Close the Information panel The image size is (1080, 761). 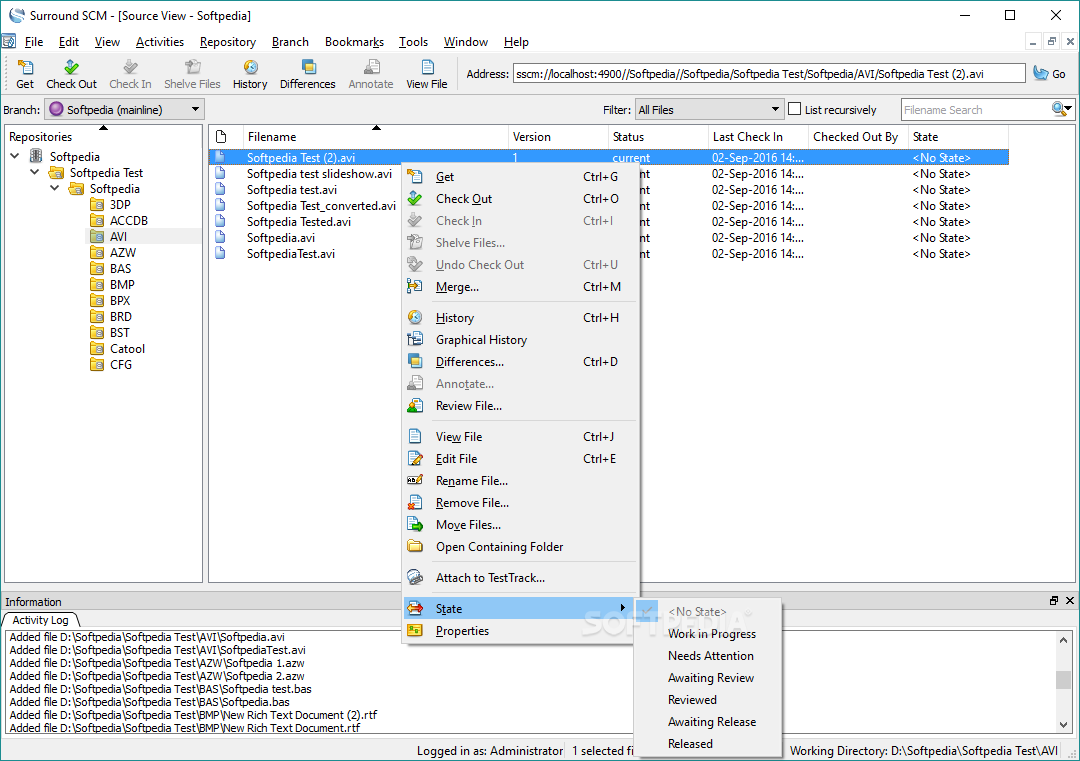[1070, 601]
